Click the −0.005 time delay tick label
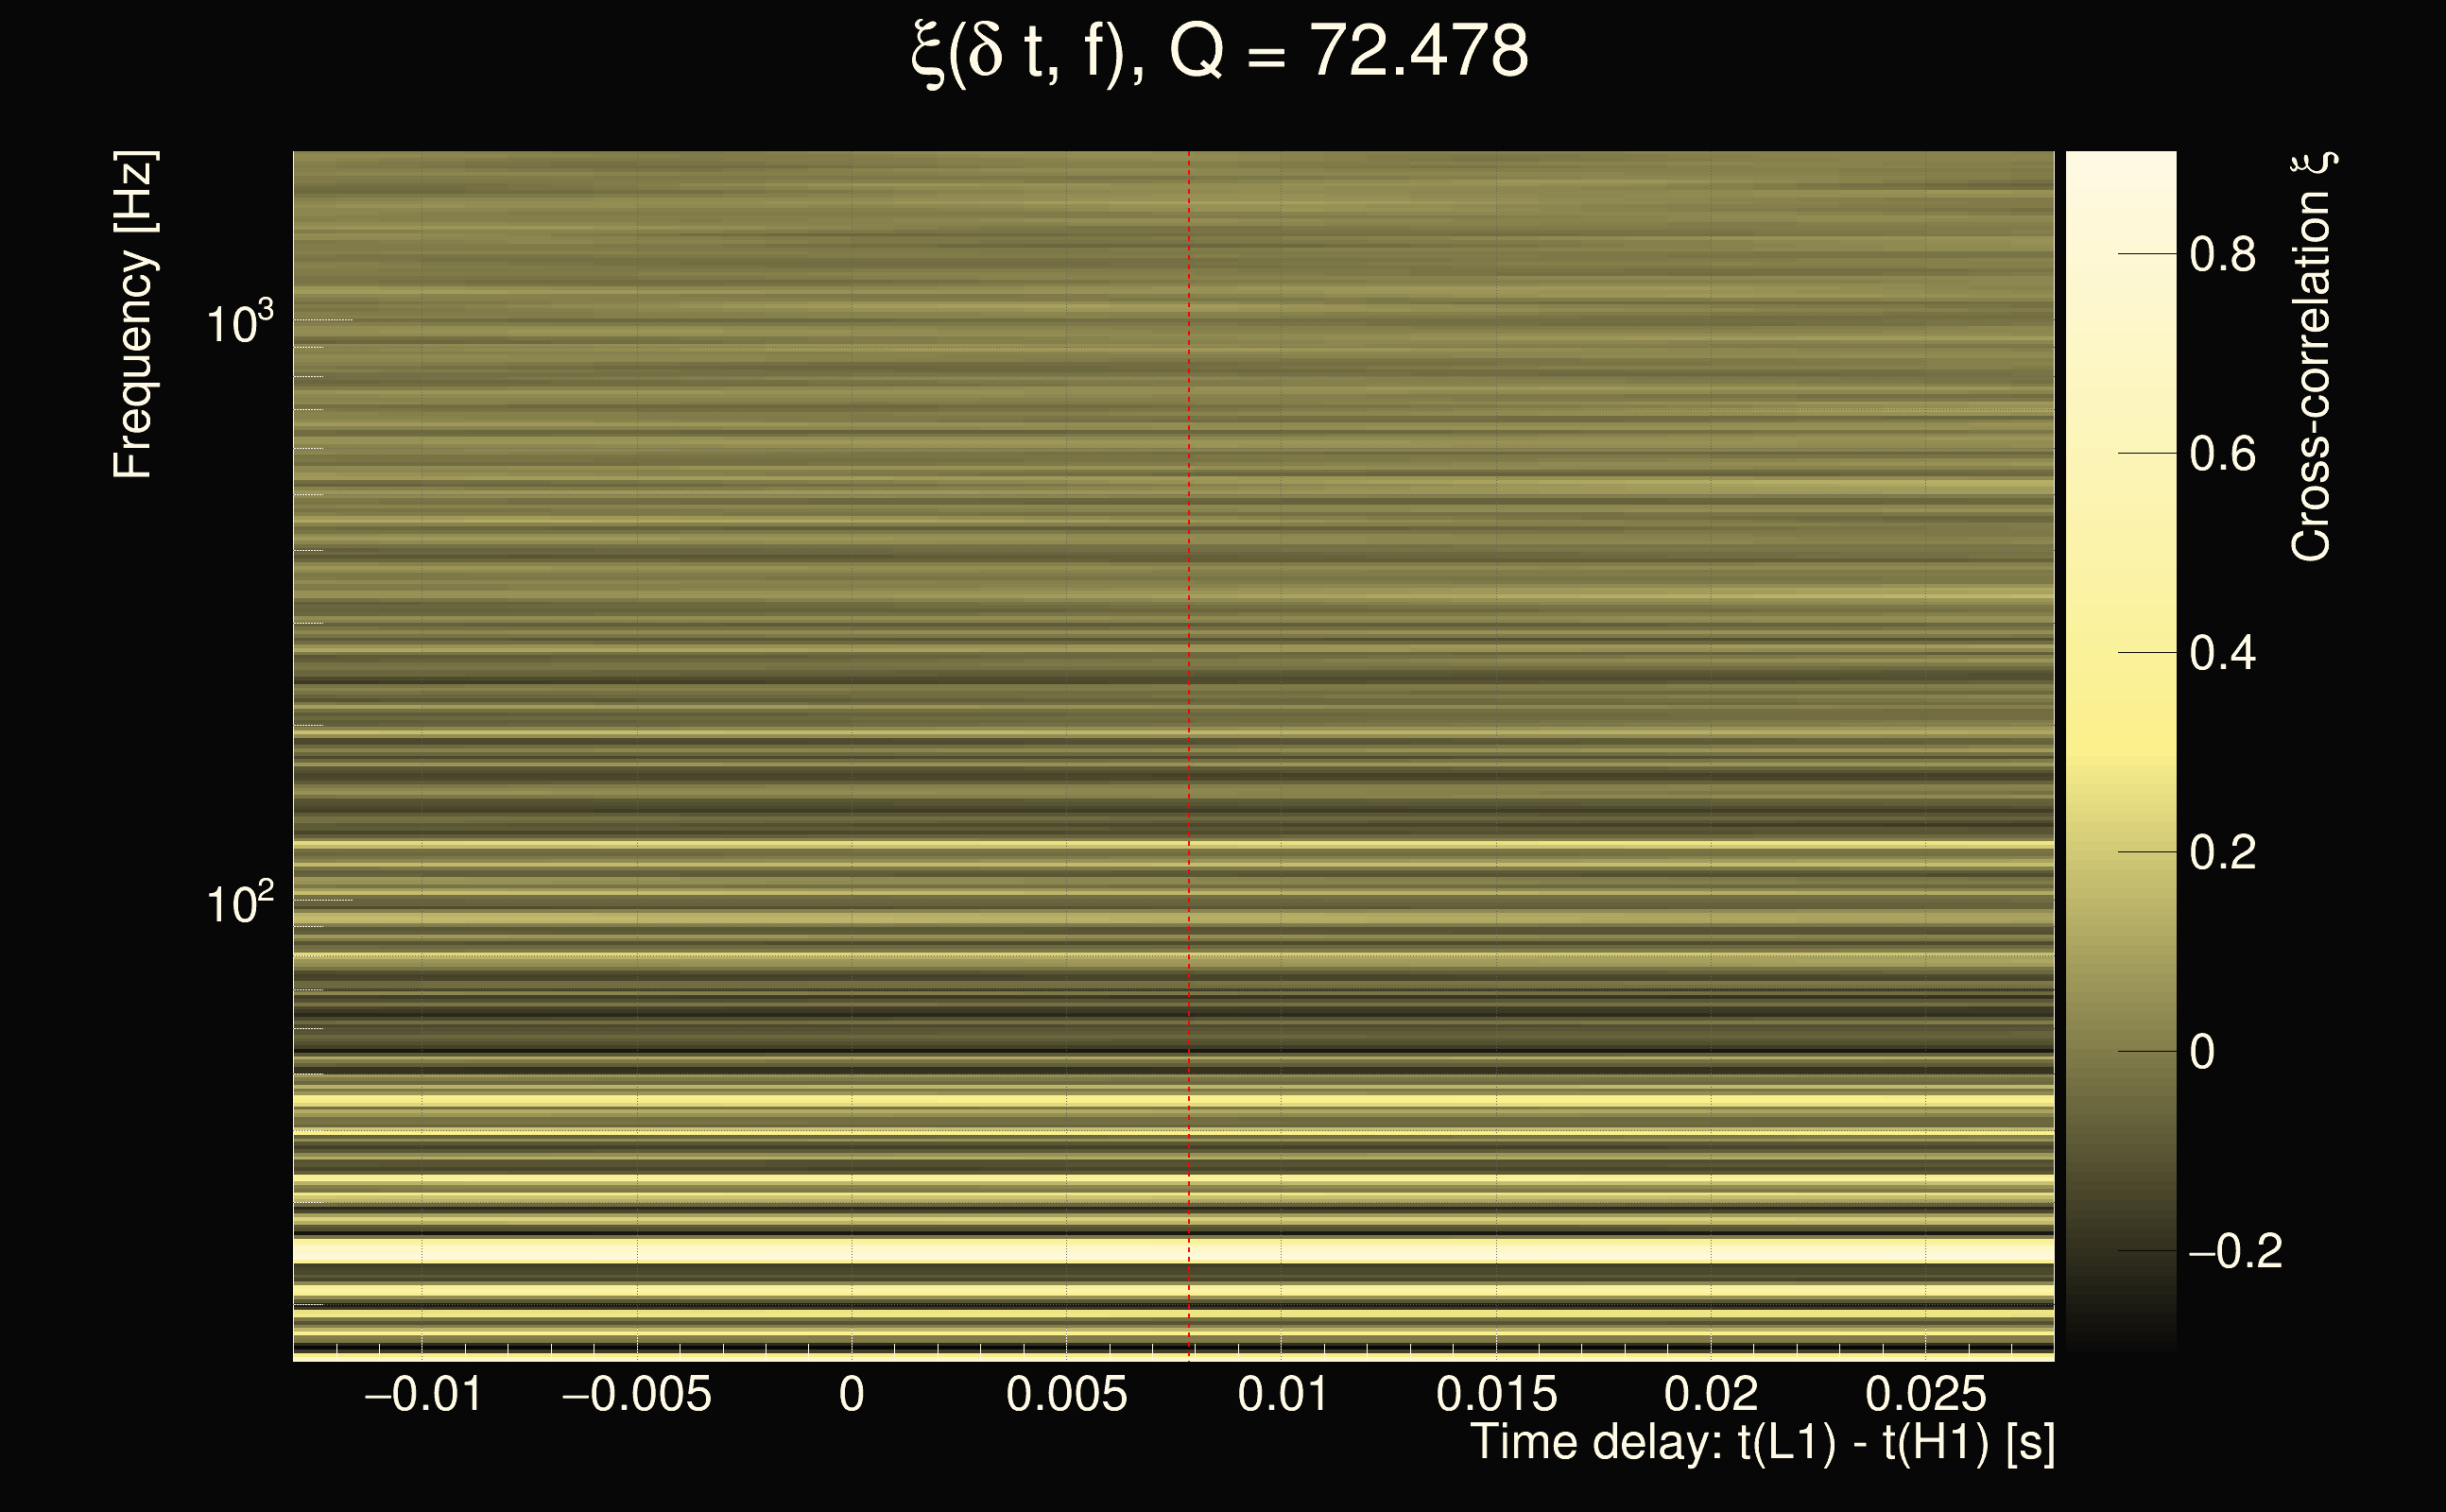 tap(637, 1394)
